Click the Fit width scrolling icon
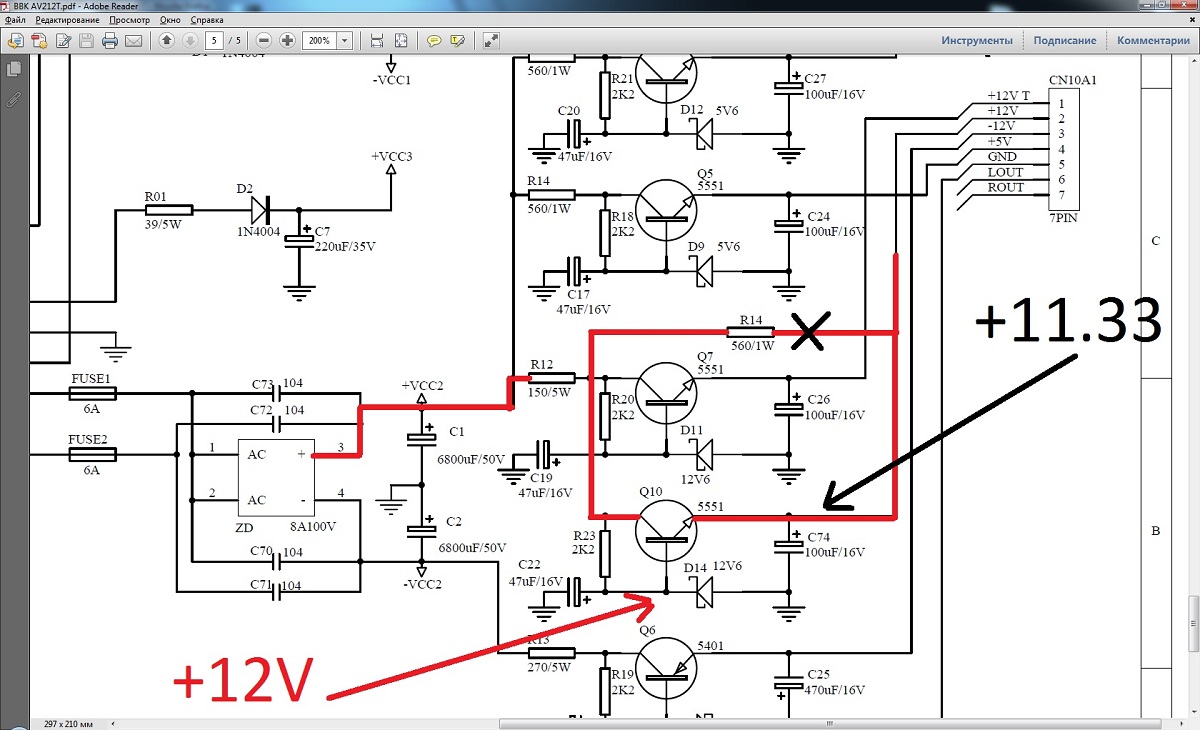 pyautogui.click(x=377, y=41)
